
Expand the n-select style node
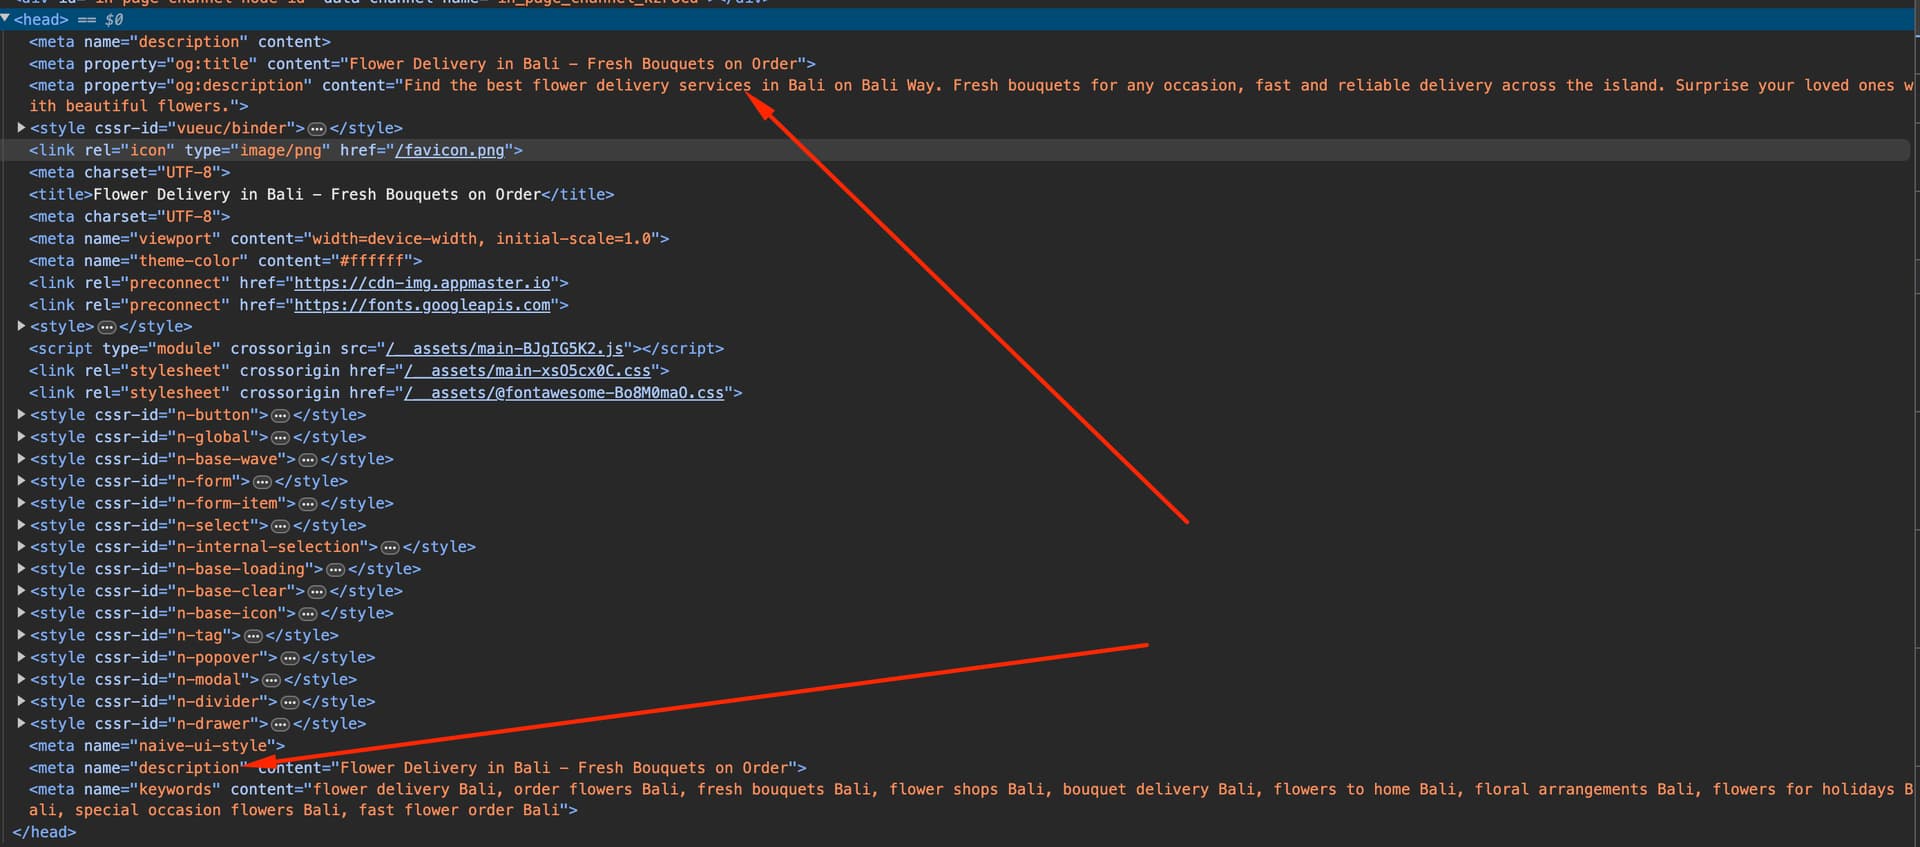coord(21,524)
